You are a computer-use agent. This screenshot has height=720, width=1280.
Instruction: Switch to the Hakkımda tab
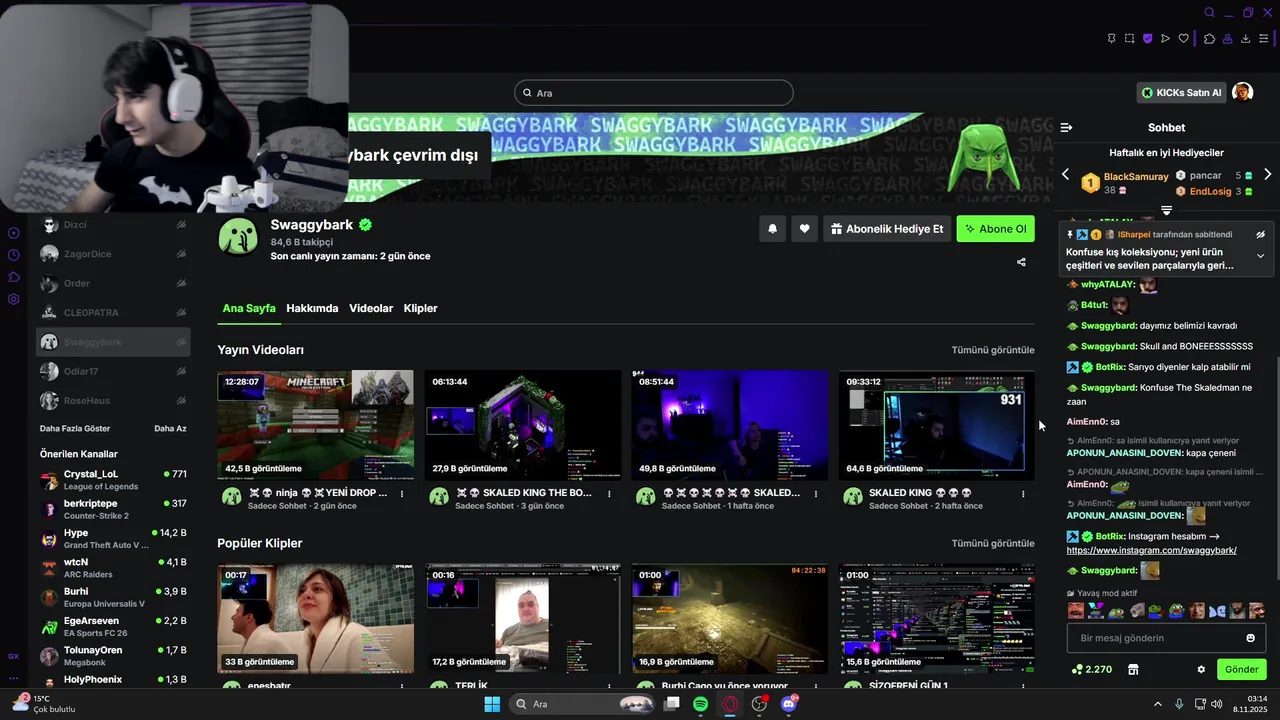[312, 308]
